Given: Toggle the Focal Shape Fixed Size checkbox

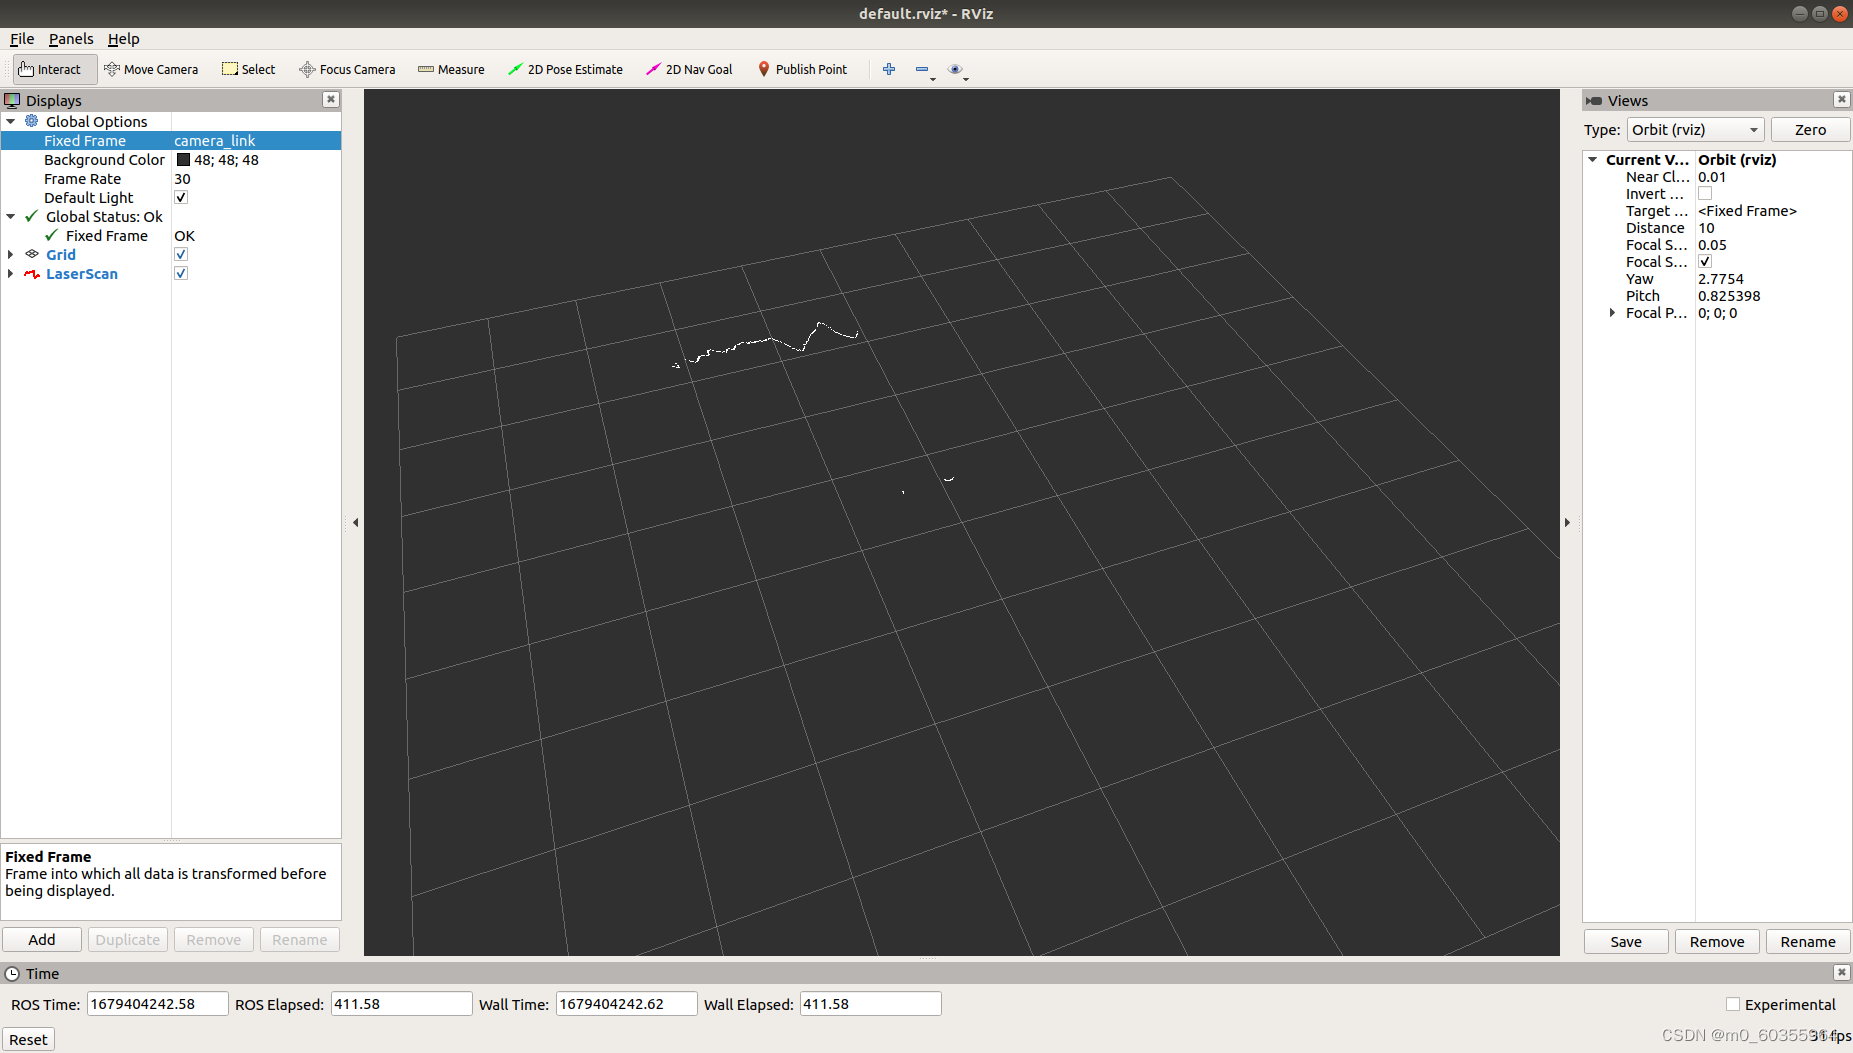Looking at the screenshot, I should click(1705, 262).
